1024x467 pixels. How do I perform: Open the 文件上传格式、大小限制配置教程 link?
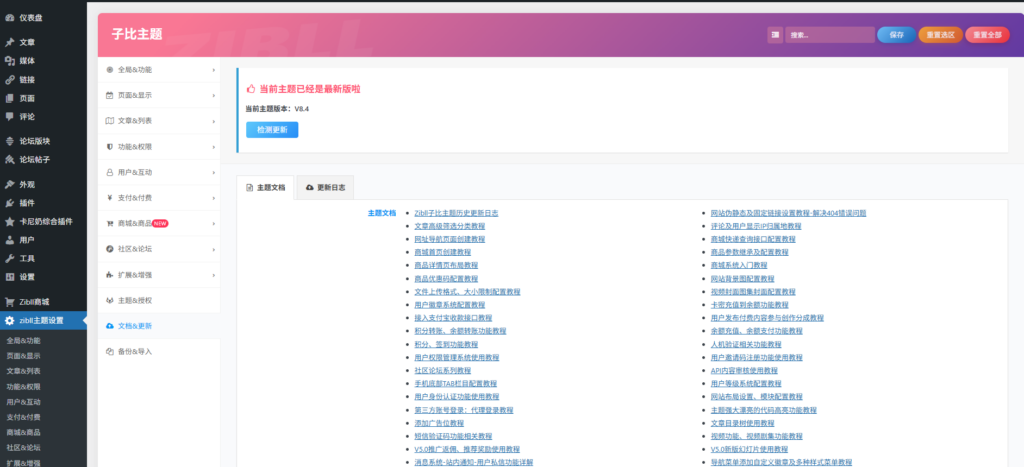(x=468, y=292)
